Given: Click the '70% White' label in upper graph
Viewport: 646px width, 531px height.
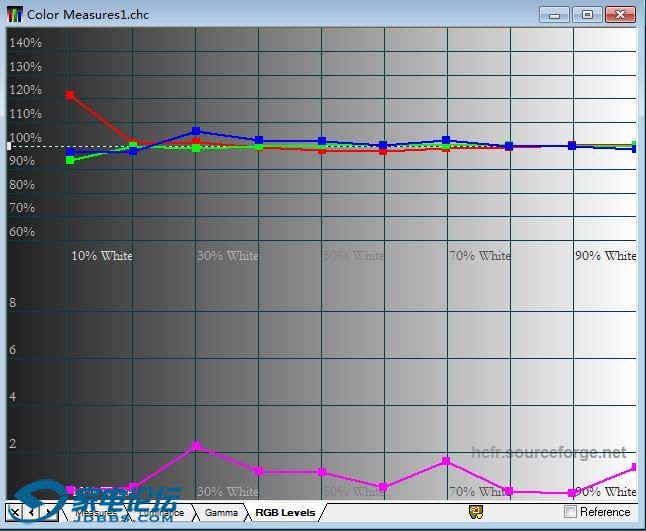Looking at the screenshot, I should (x=479, y=256).
